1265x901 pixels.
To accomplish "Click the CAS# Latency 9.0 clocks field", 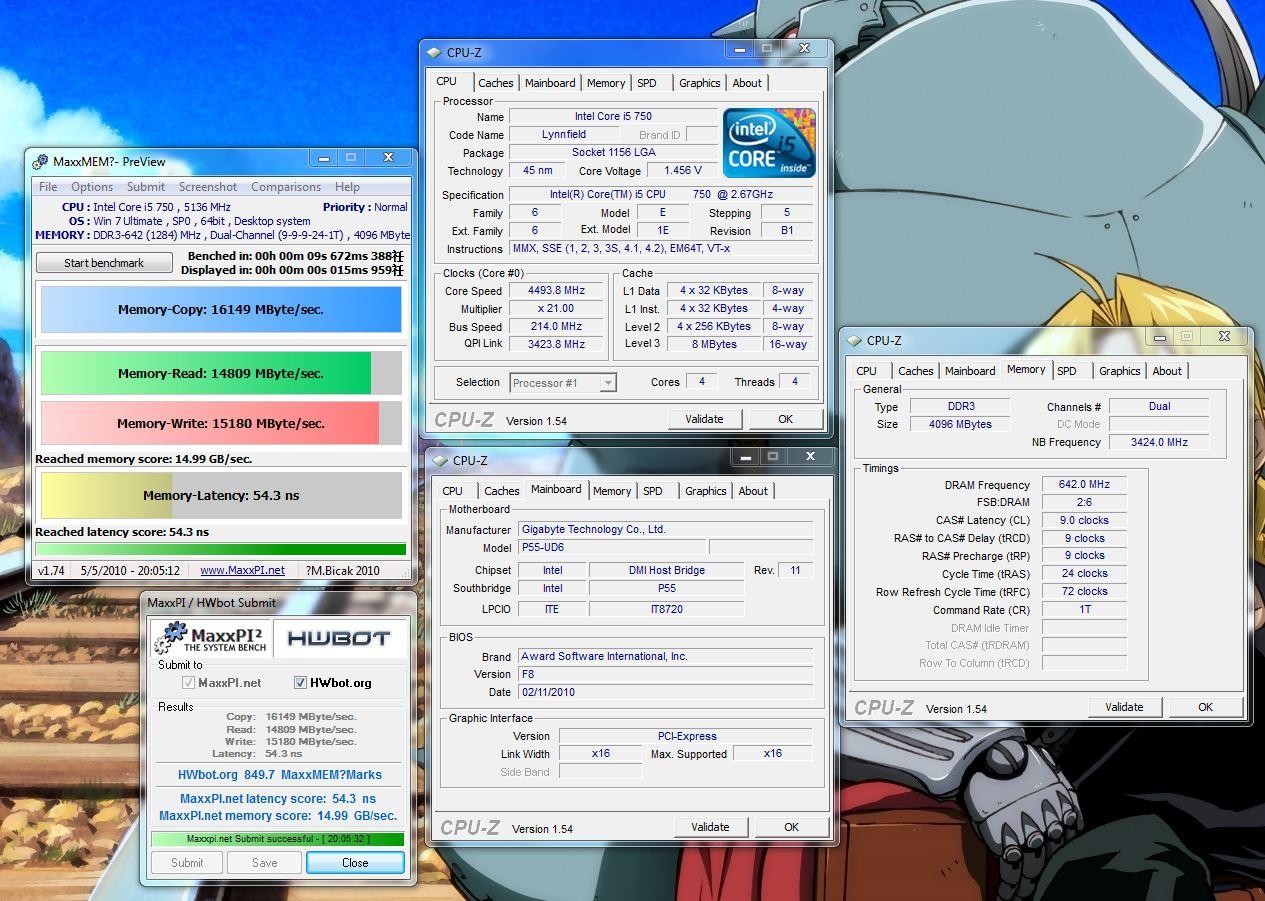I will coord(1084,520).
